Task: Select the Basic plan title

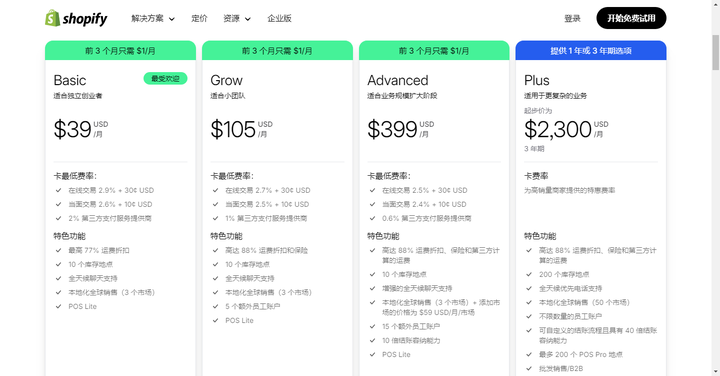Action: (70, 80)
